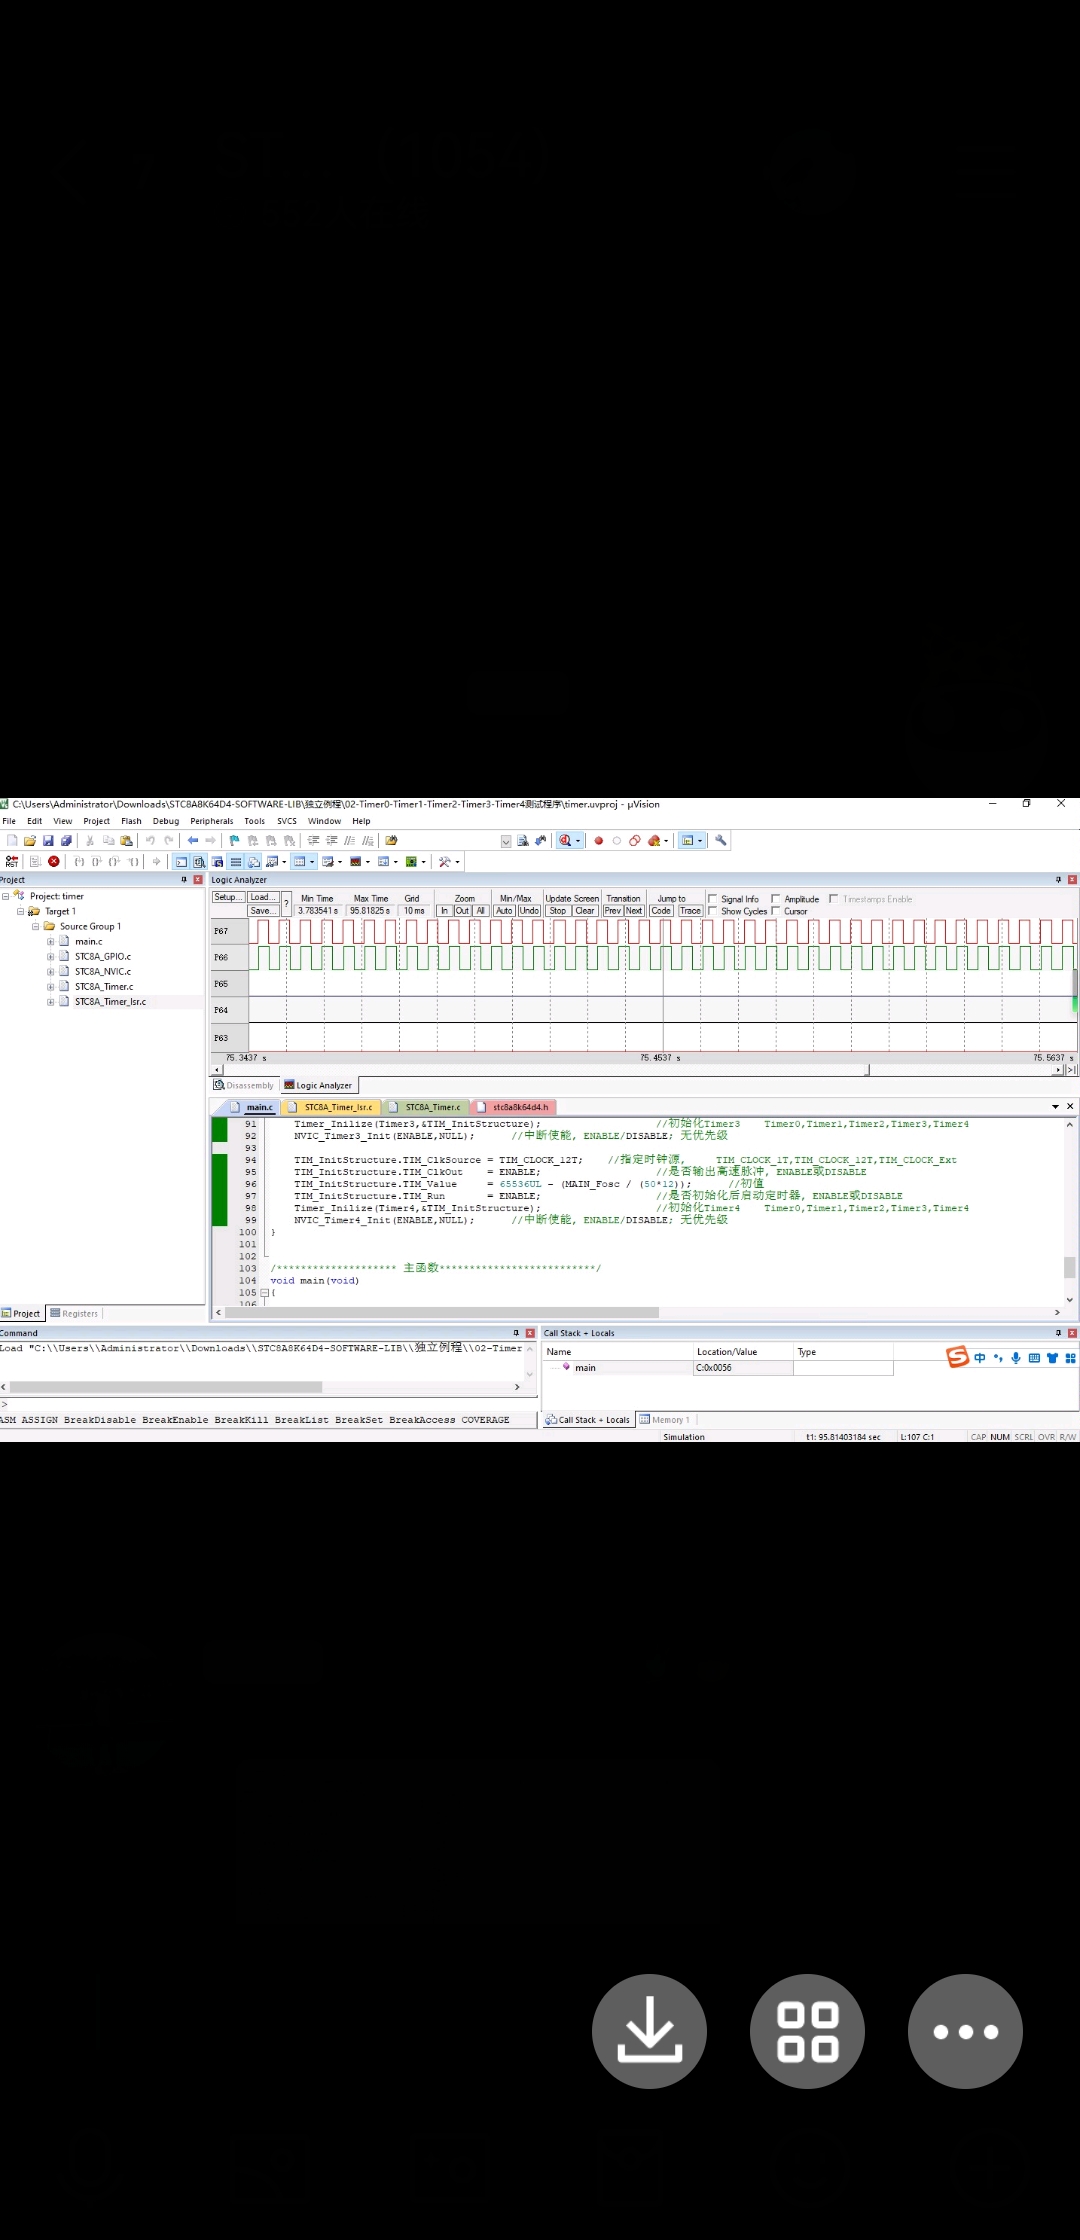
Task: Select the main row in Call Stack
Action: click(x=718, y=1368)
